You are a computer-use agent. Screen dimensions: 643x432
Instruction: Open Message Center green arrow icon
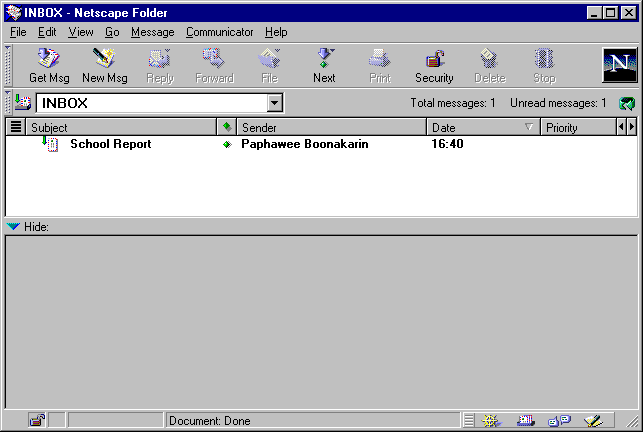(627, 103)
